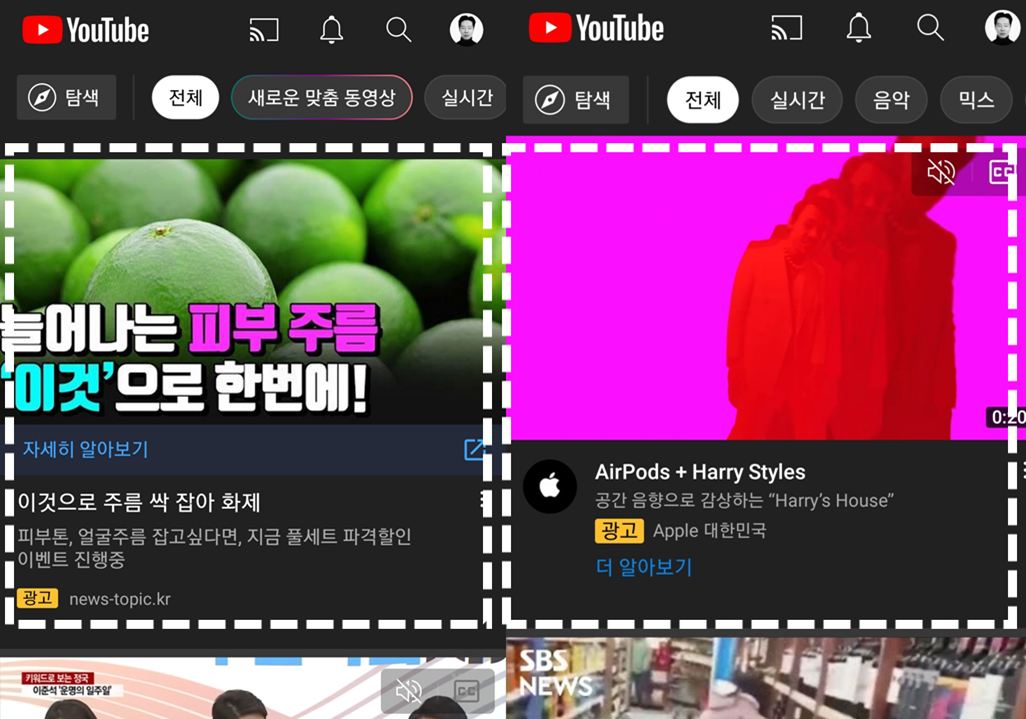The width and height of the screenshot is (1026, 719).
Task: Click 광고 badge next to news-topic.kr
Action: tap(37, 598)
